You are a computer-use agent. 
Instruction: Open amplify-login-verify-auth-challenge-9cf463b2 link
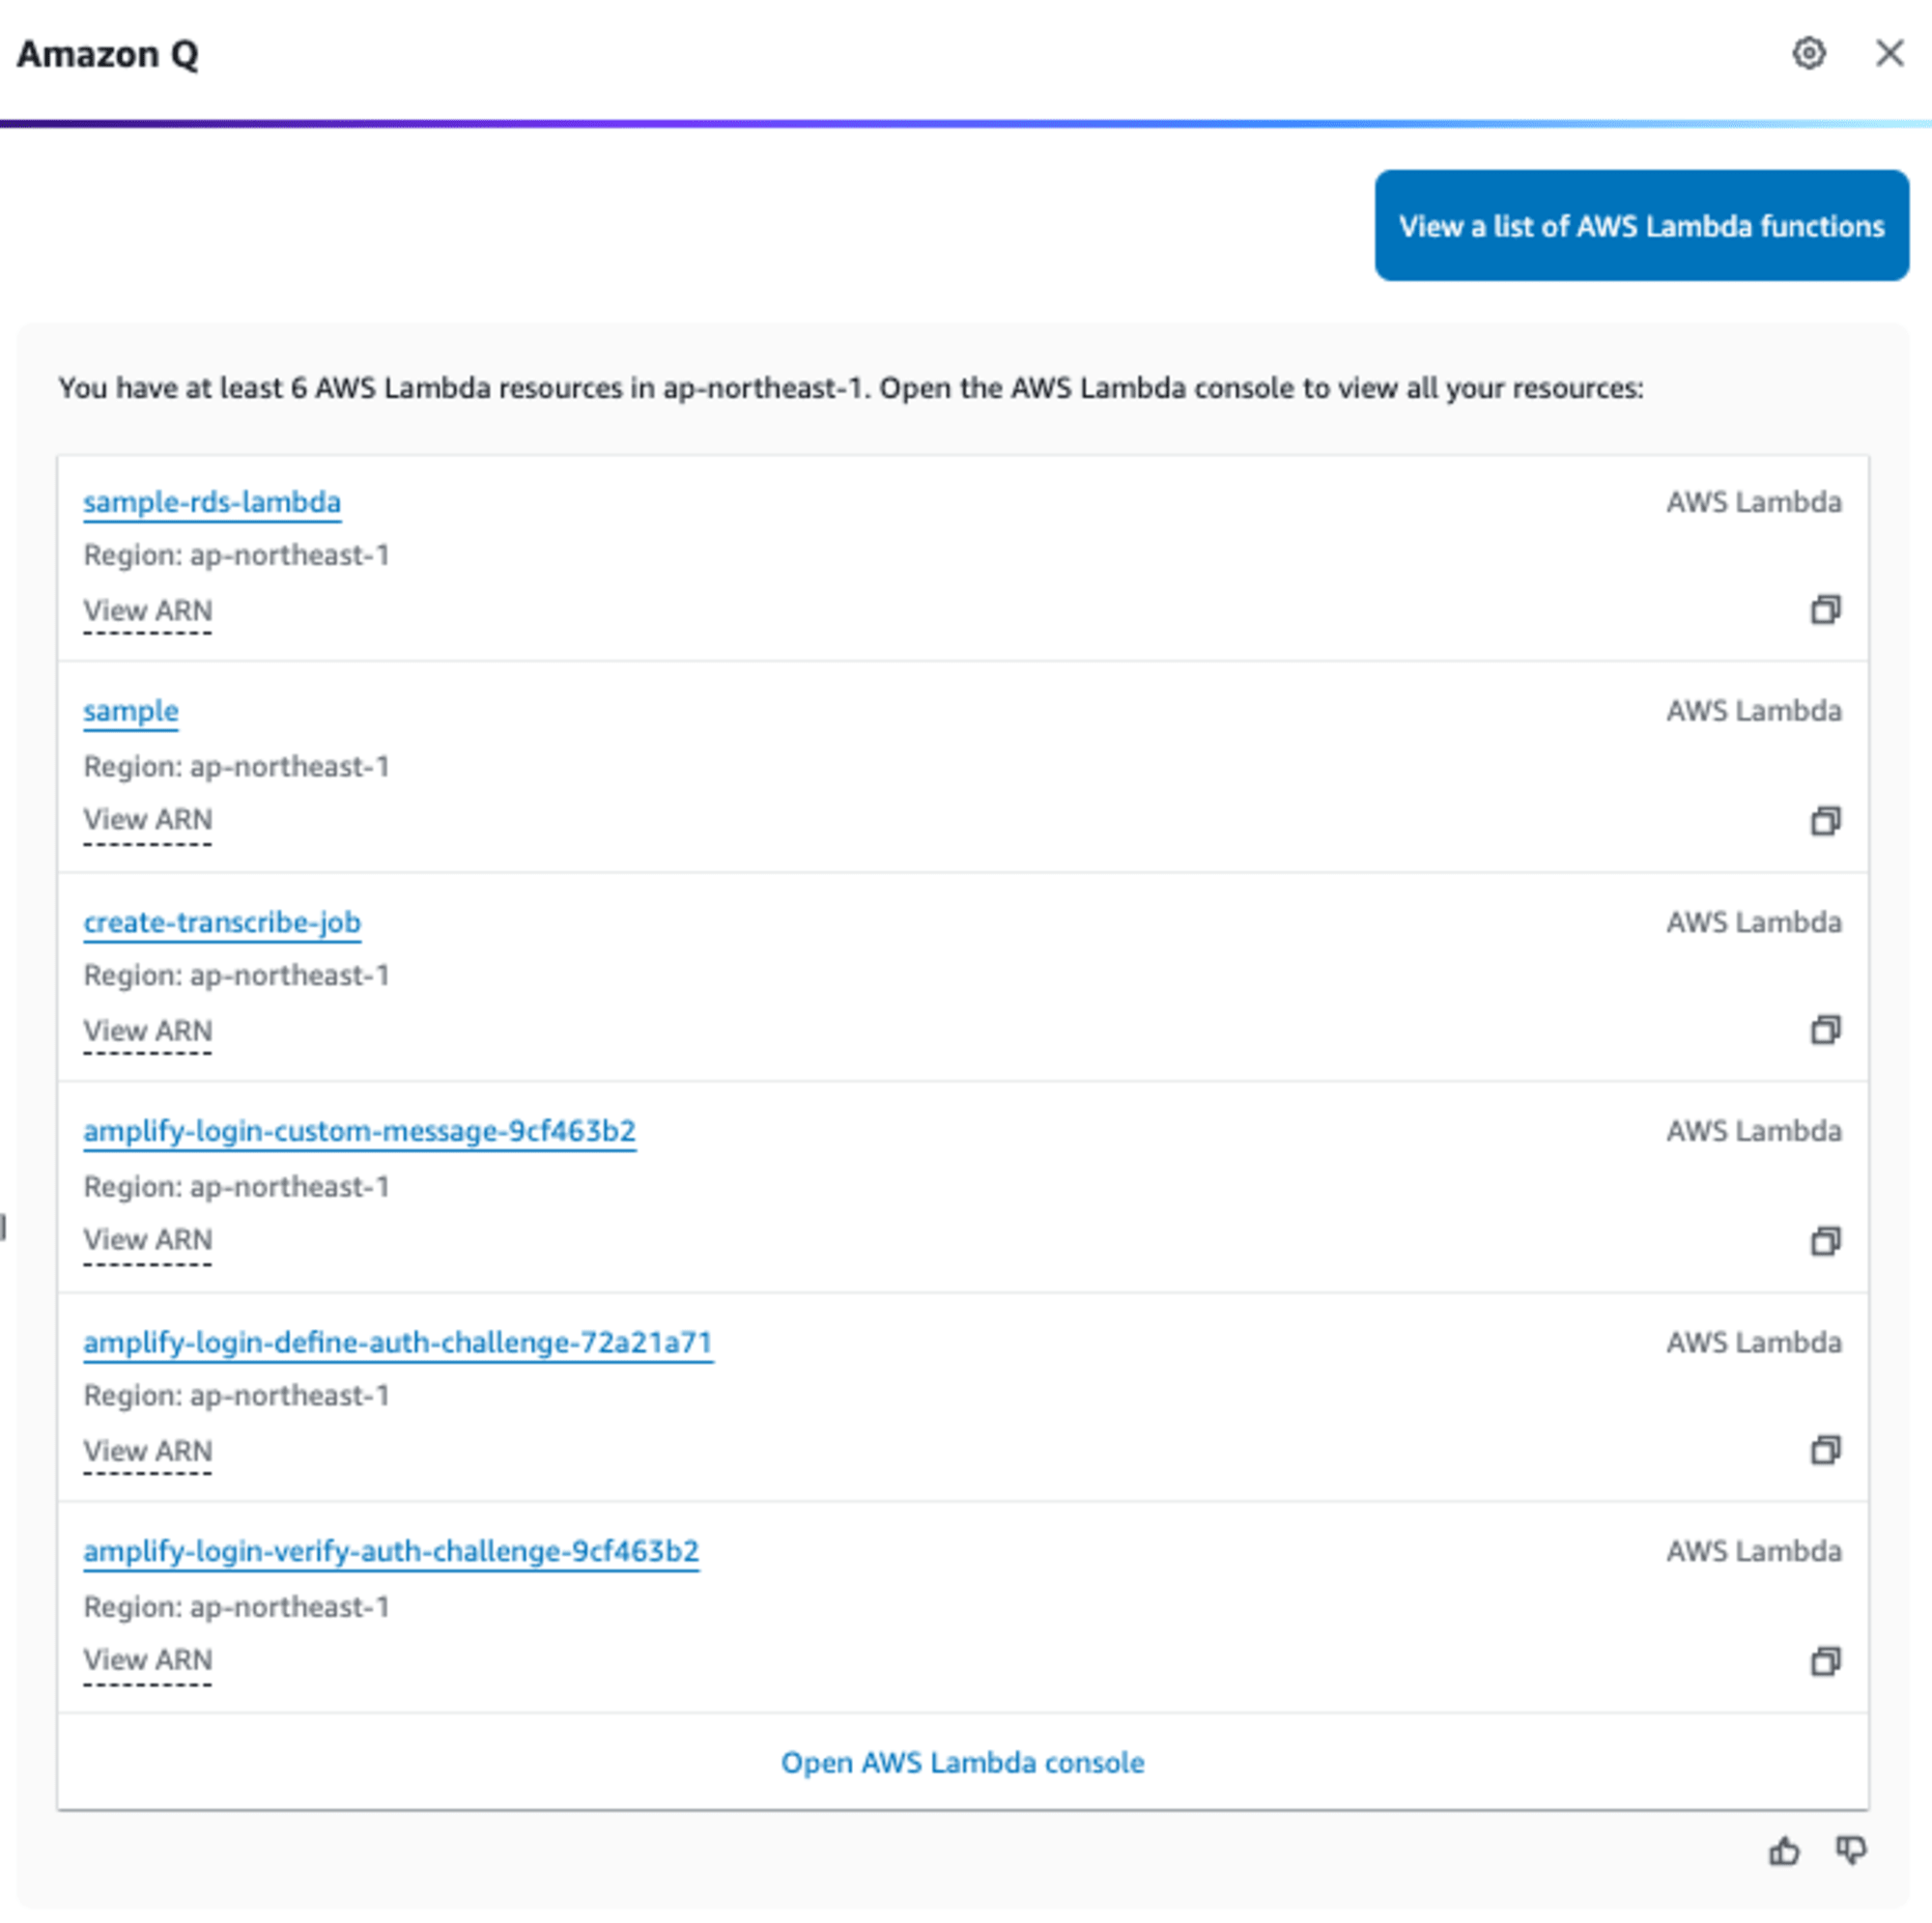[391, 1551]
